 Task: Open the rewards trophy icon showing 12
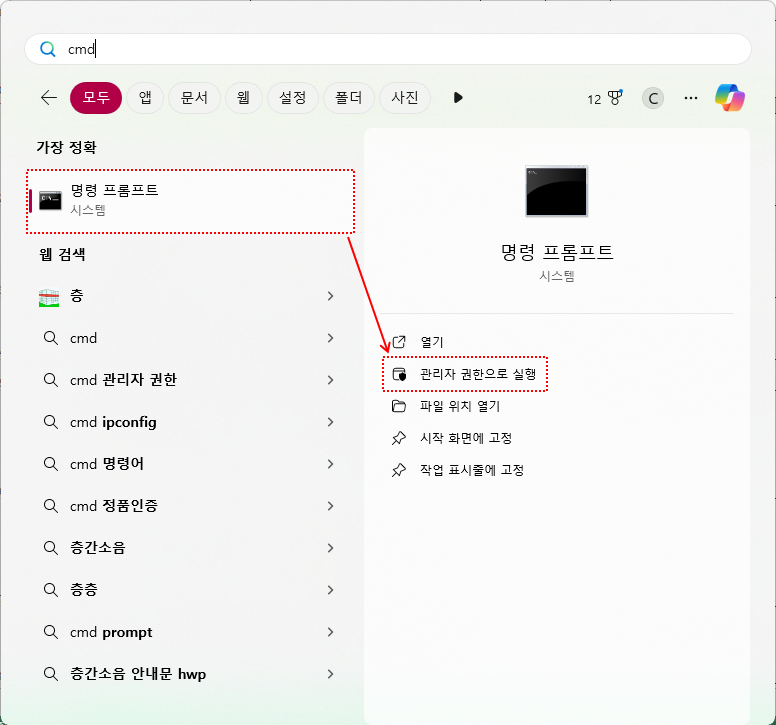click(605, 98)
